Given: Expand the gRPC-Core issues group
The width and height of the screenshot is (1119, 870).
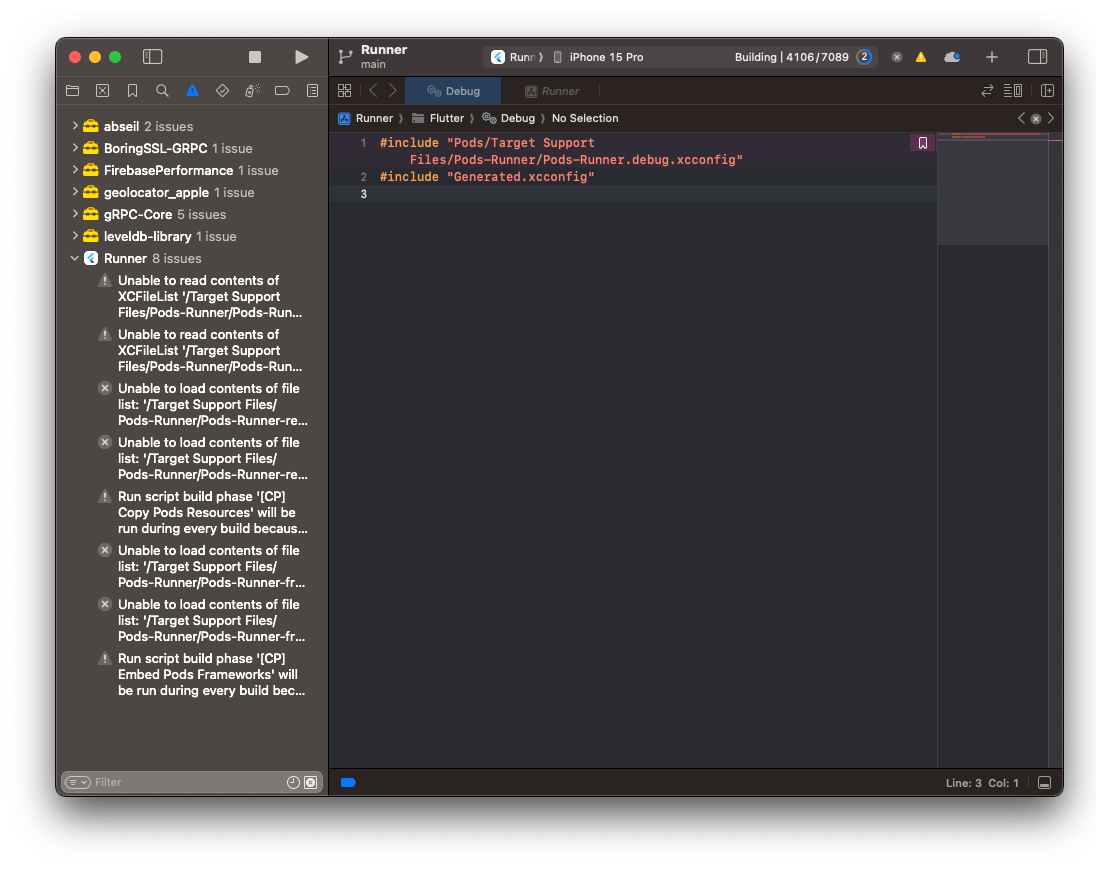Looking at the screenshot, I should point(75,214).
